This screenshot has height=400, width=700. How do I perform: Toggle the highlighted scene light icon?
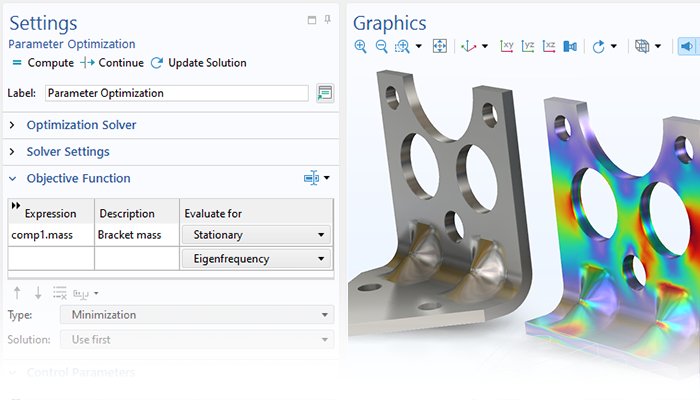tap(688, 46)
